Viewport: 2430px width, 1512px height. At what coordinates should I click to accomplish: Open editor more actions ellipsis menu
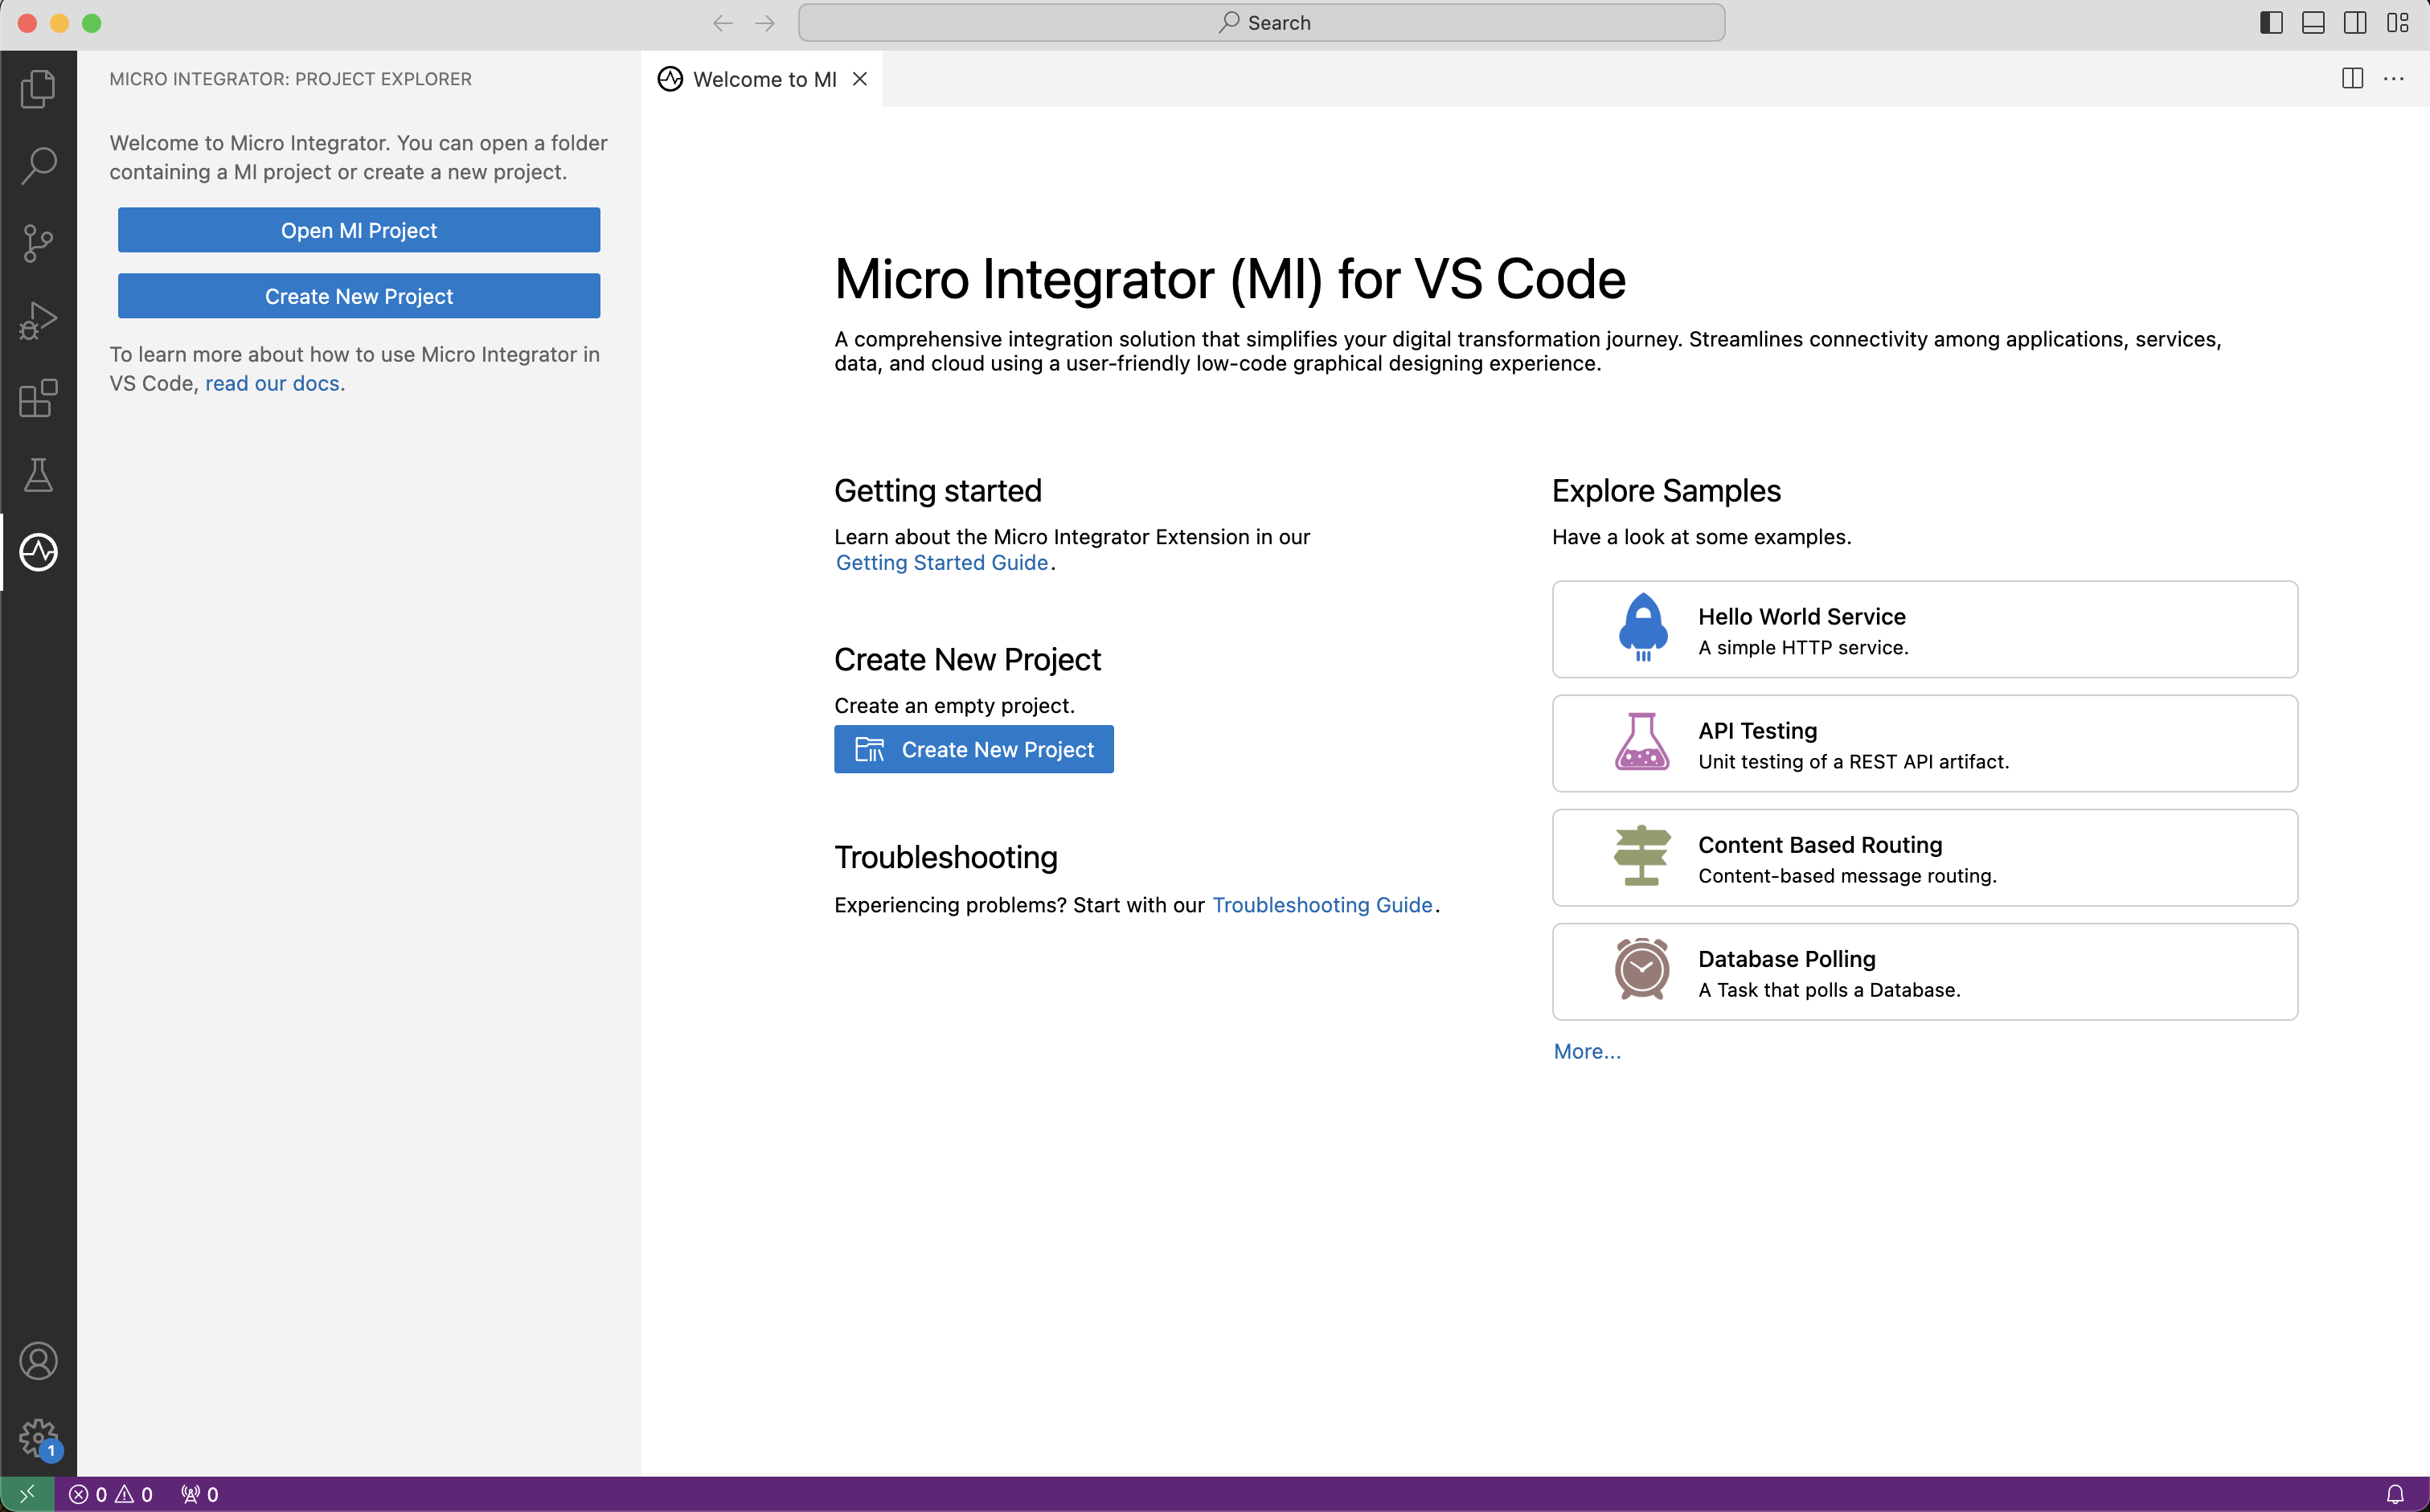pos(2394,79)
